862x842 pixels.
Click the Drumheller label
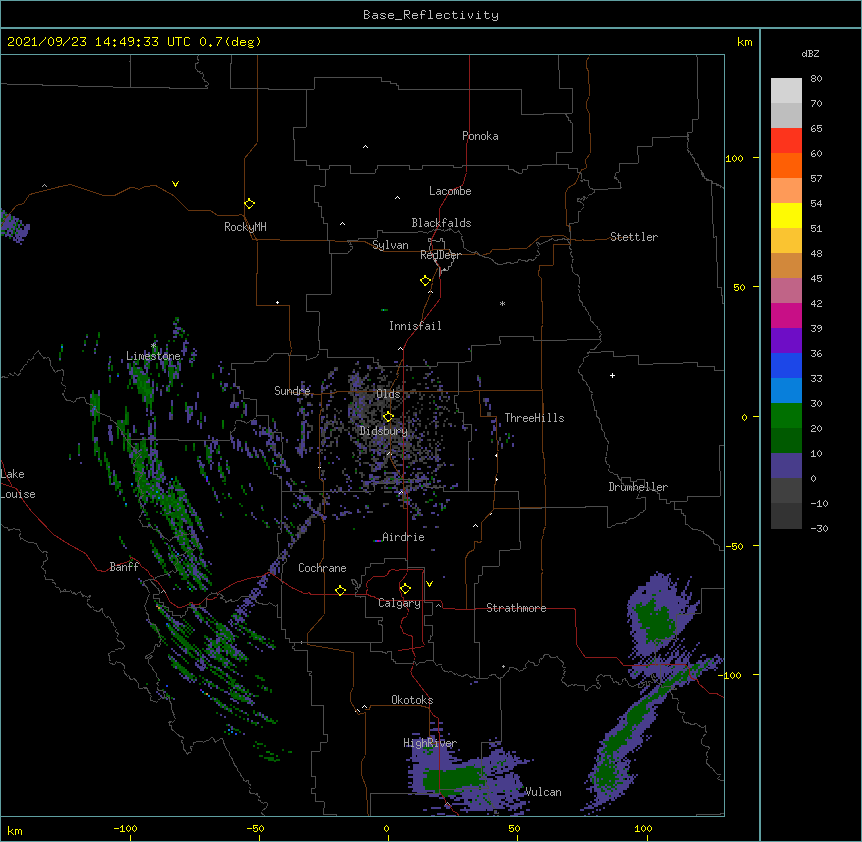(x=638, y=487)
